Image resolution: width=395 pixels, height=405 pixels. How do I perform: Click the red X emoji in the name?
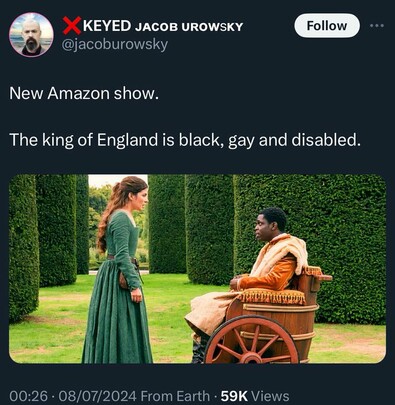[72, 25]
